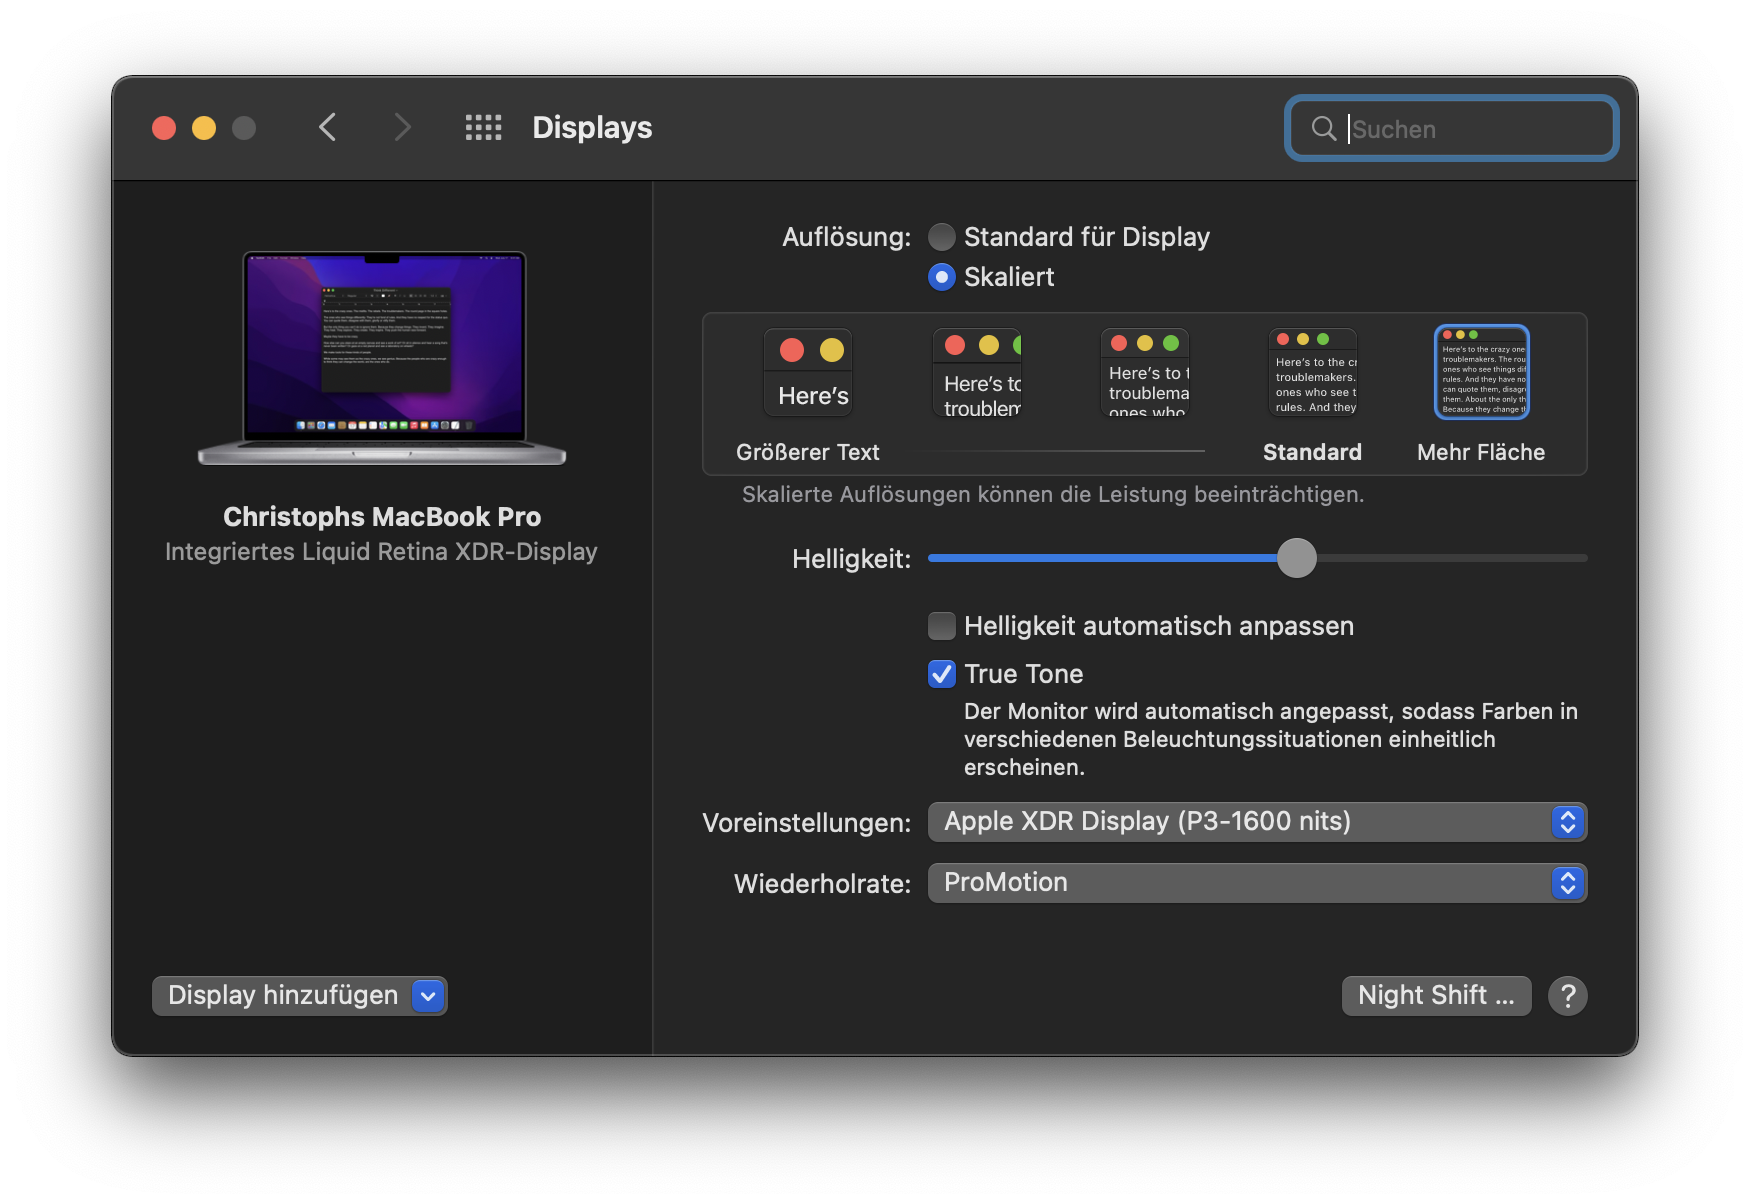Select the 'Skaliert' resolution option
This screenshot has width=1750, height=1204.
942,277
